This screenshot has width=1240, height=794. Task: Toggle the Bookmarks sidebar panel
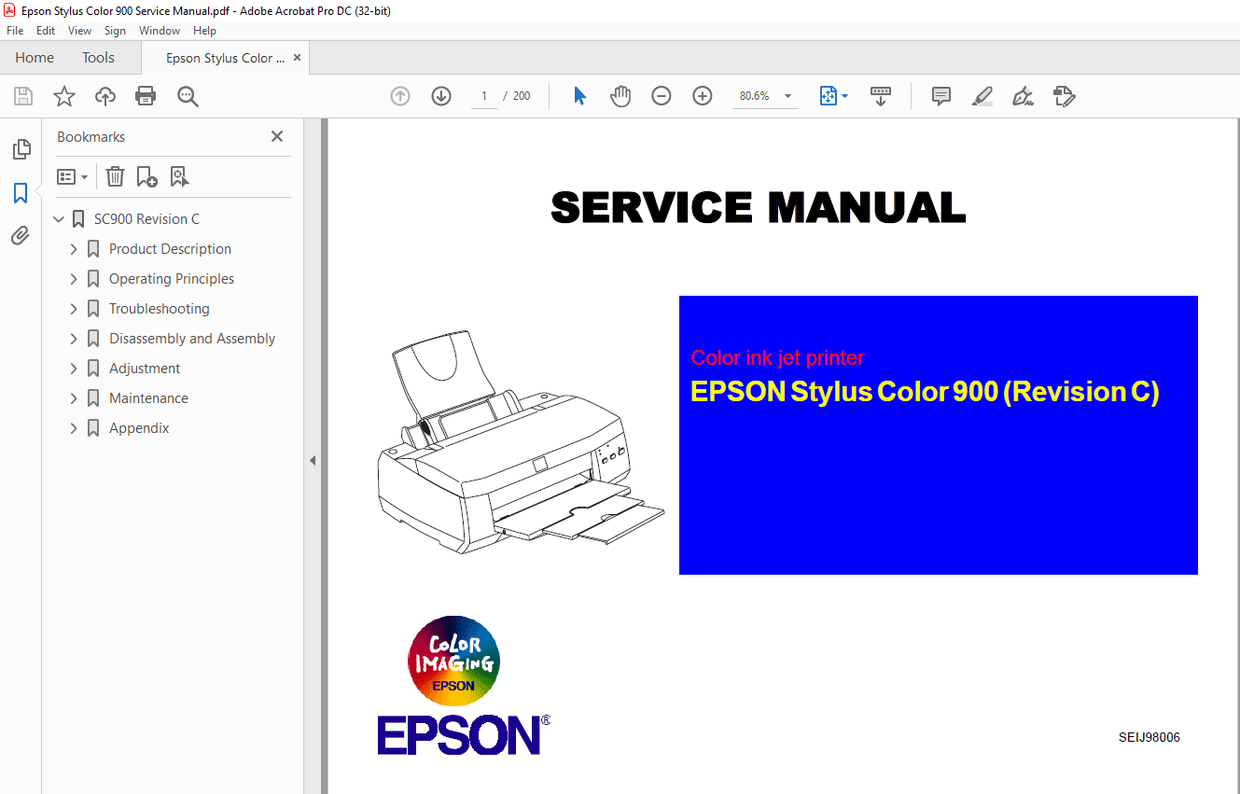tap(21, 192)
